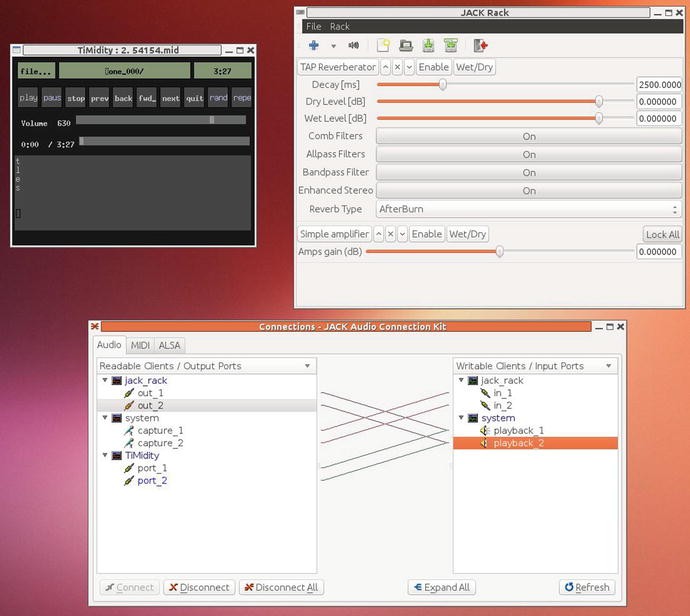Move Simple amplifier down with its down arrow
The height and width of the screenshot is (616, 690).
[402, 234]
